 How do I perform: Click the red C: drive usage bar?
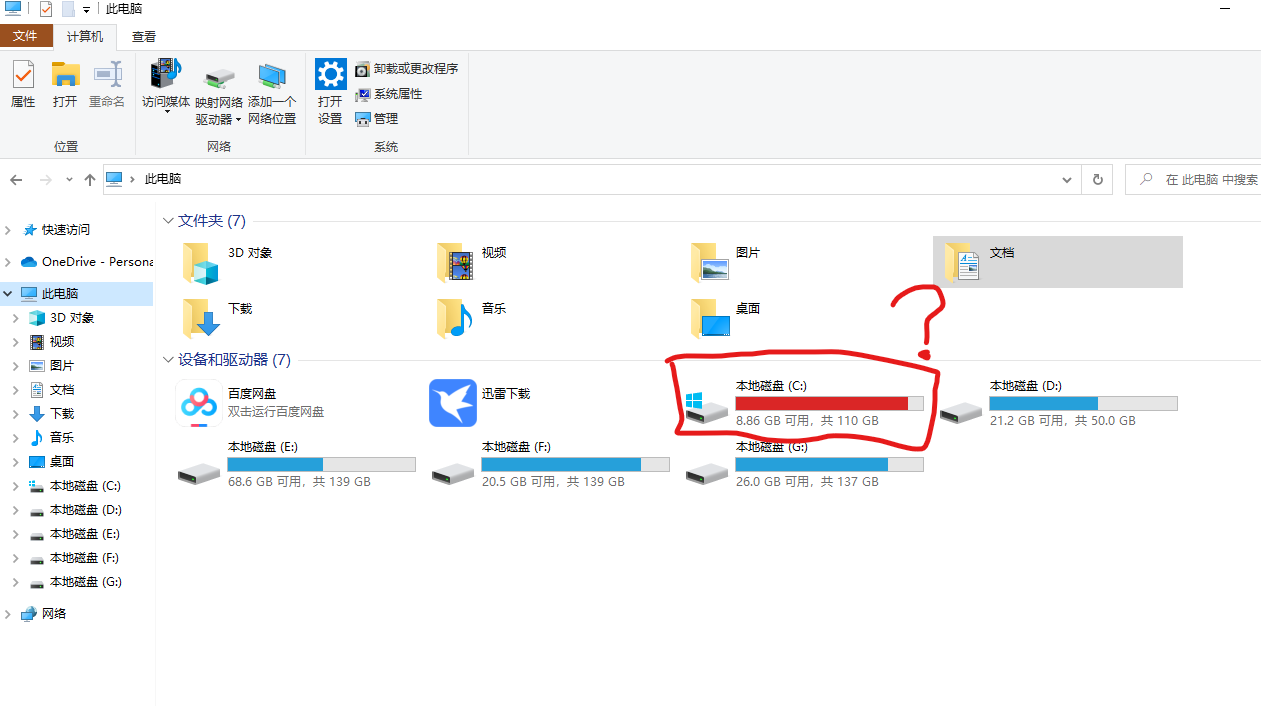(829, 403)
